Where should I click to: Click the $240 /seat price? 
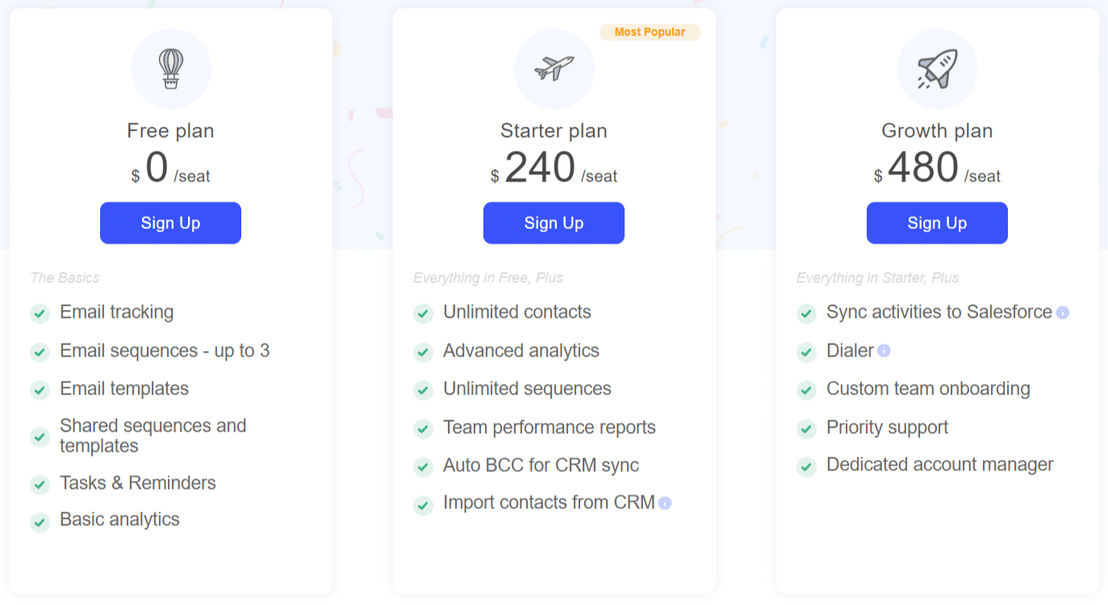(554, 168)
